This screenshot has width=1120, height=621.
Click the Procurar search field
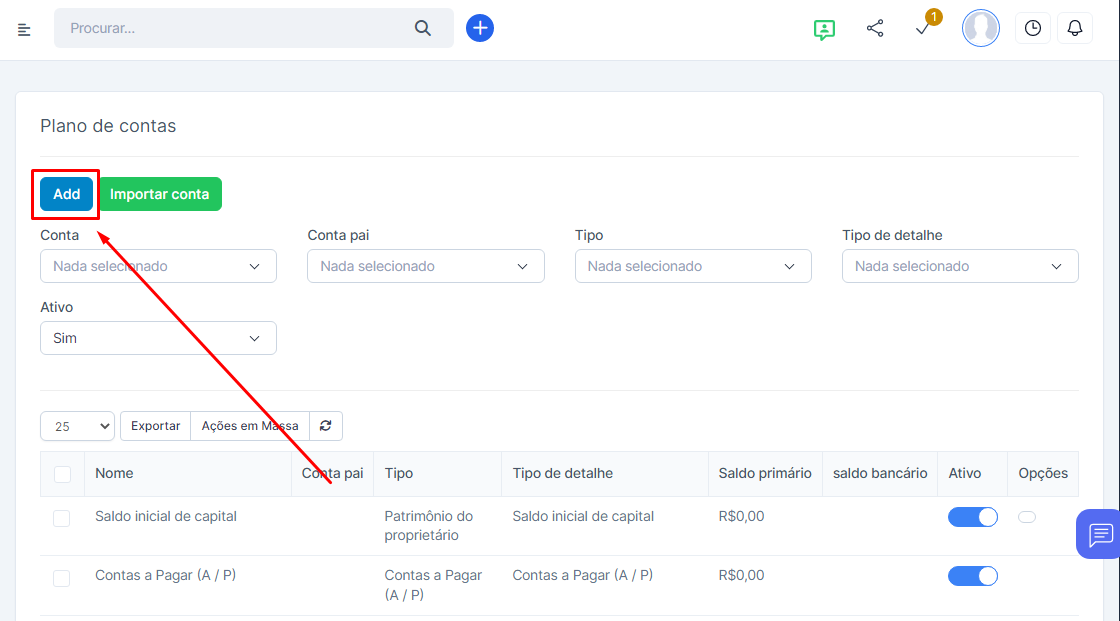(x=235, y=28)
